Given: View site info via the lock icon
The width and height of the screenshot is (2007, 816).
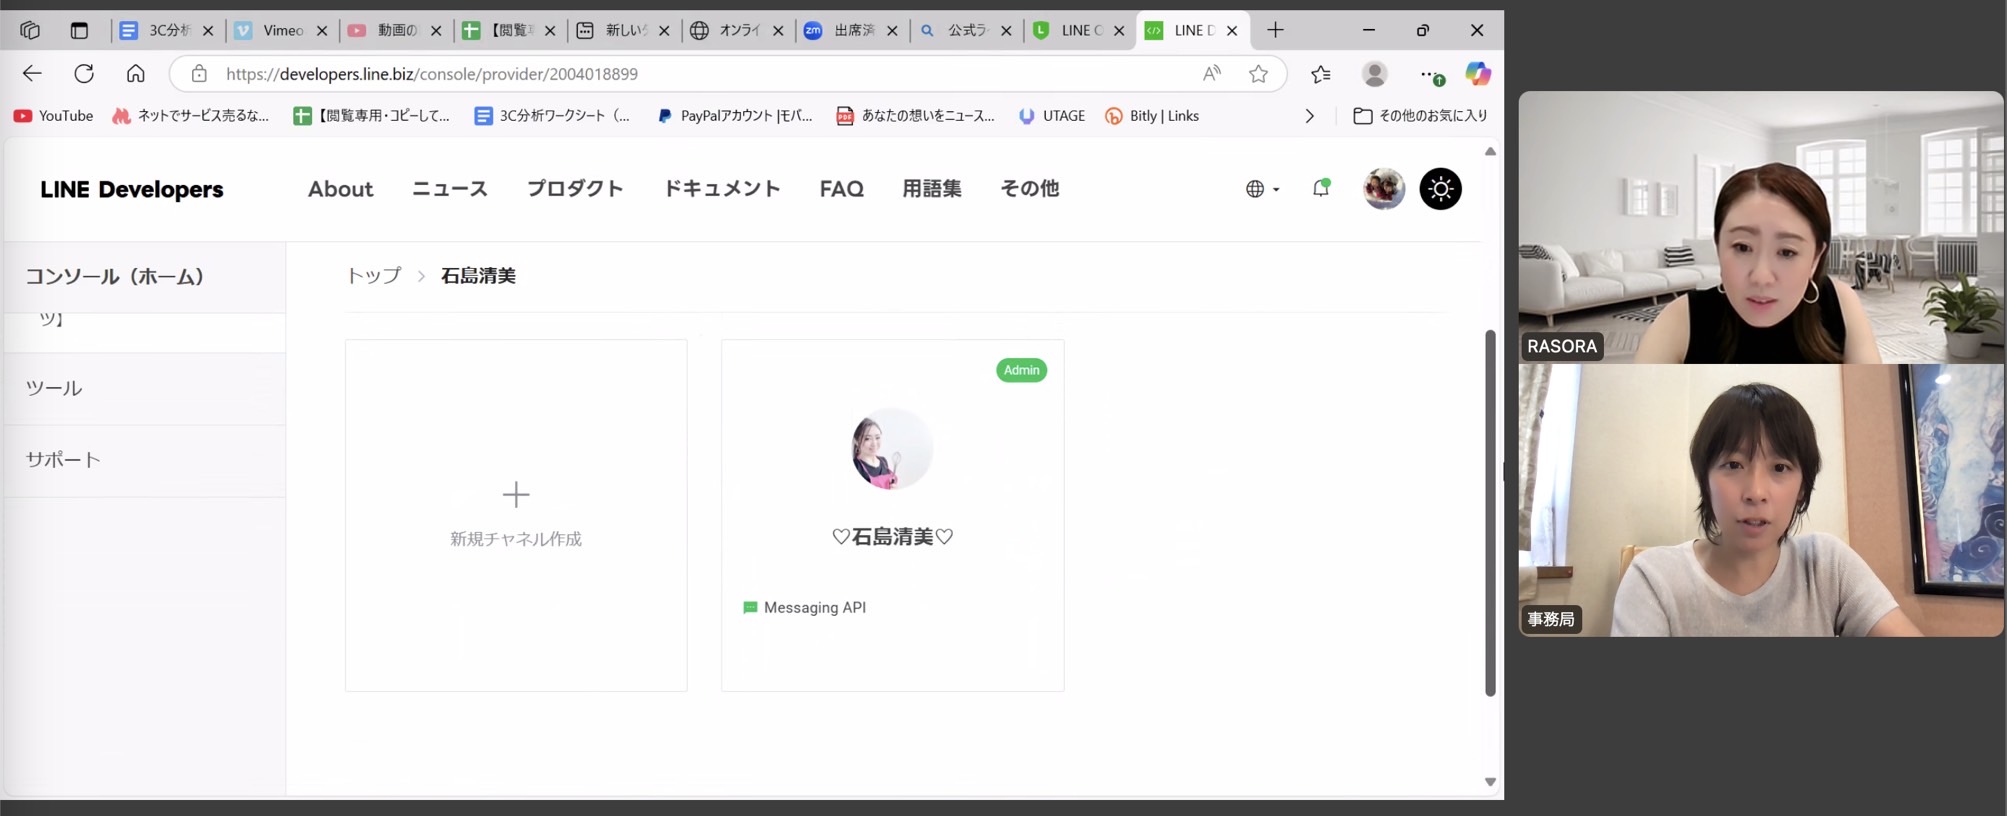Looking at the screenshot, I should click(x=199, y=74).
